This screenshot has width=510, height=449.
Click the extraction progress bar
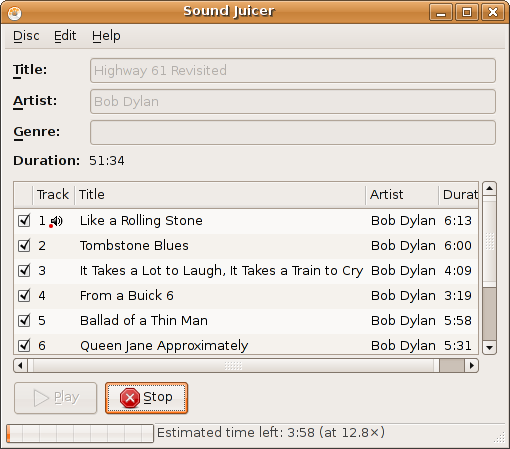point(80,433)
